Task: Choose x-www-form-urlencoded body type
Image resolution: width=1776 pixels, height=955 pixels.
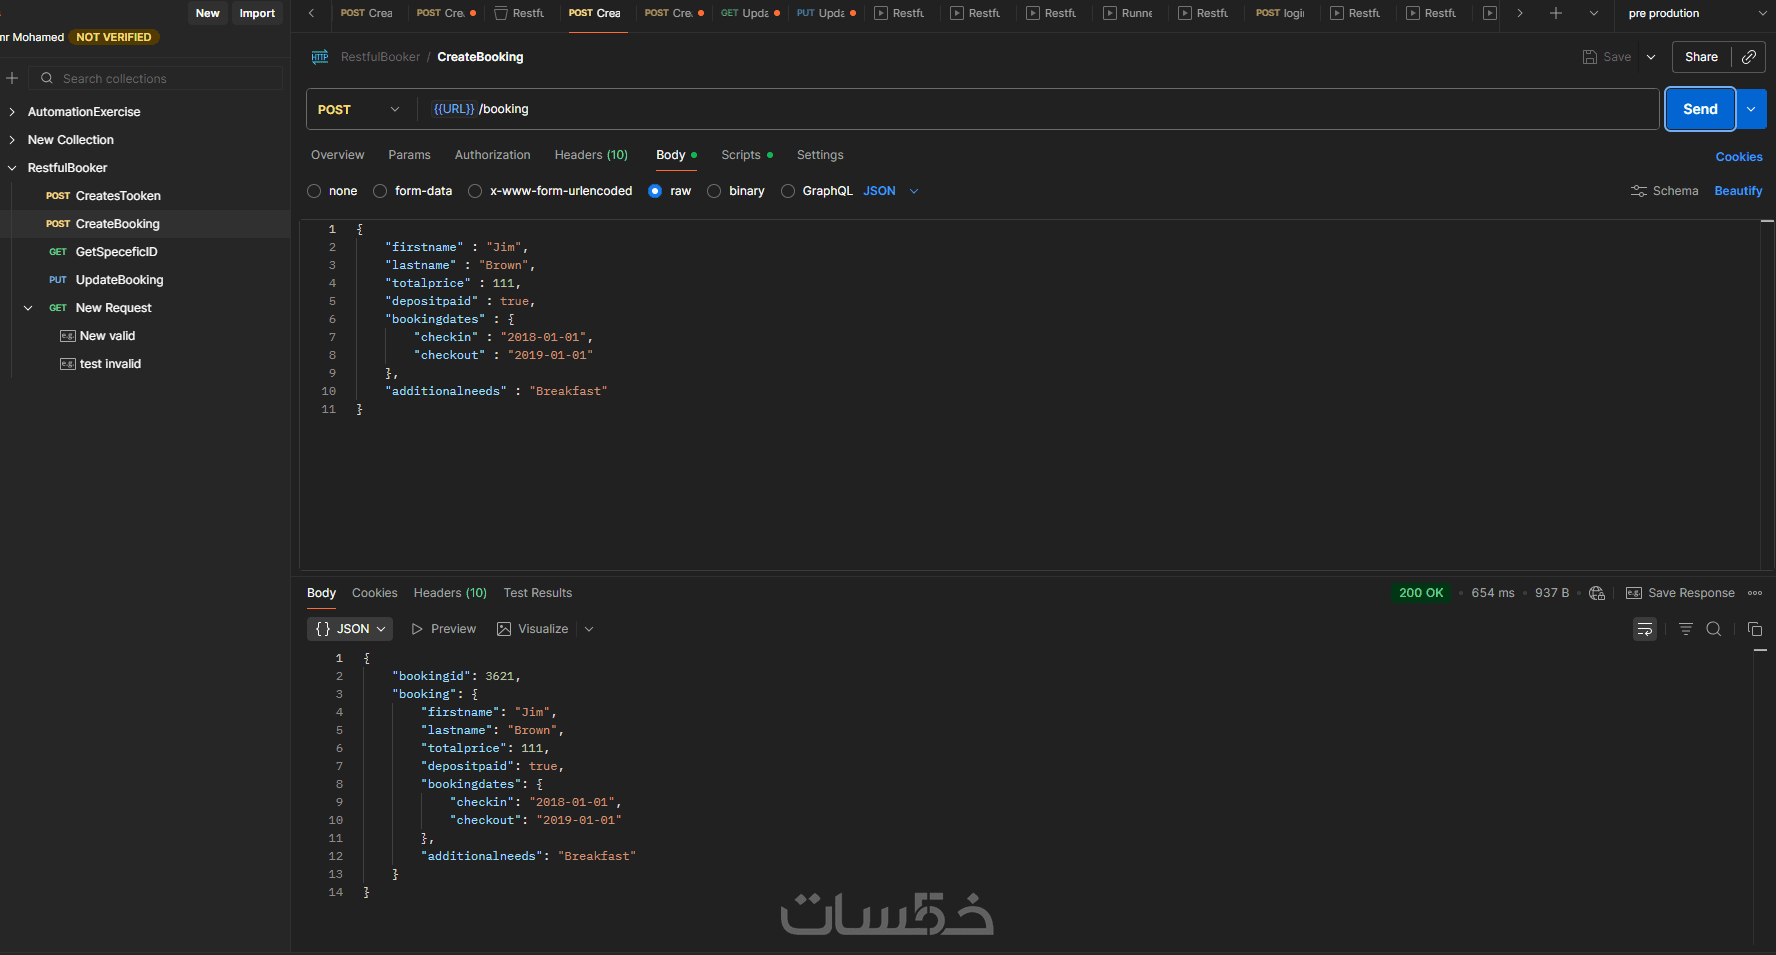Action: click(x=475, y=191)
